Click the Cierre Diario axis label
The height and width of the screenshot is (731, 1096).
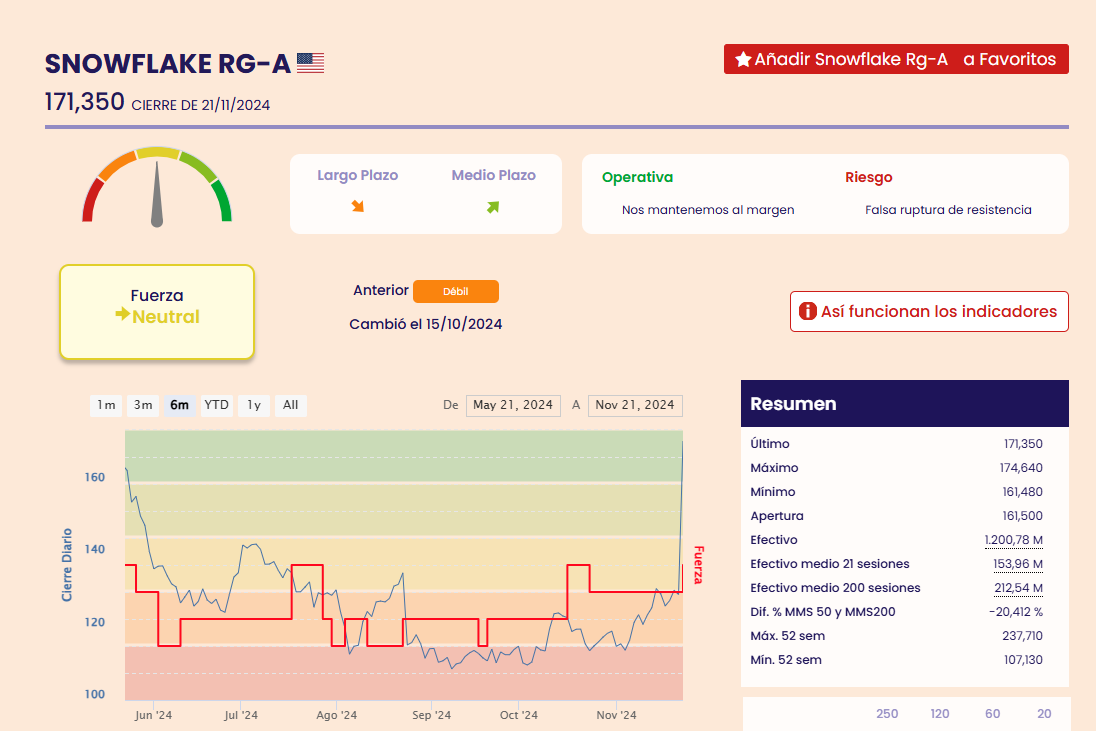click(67, 565)
